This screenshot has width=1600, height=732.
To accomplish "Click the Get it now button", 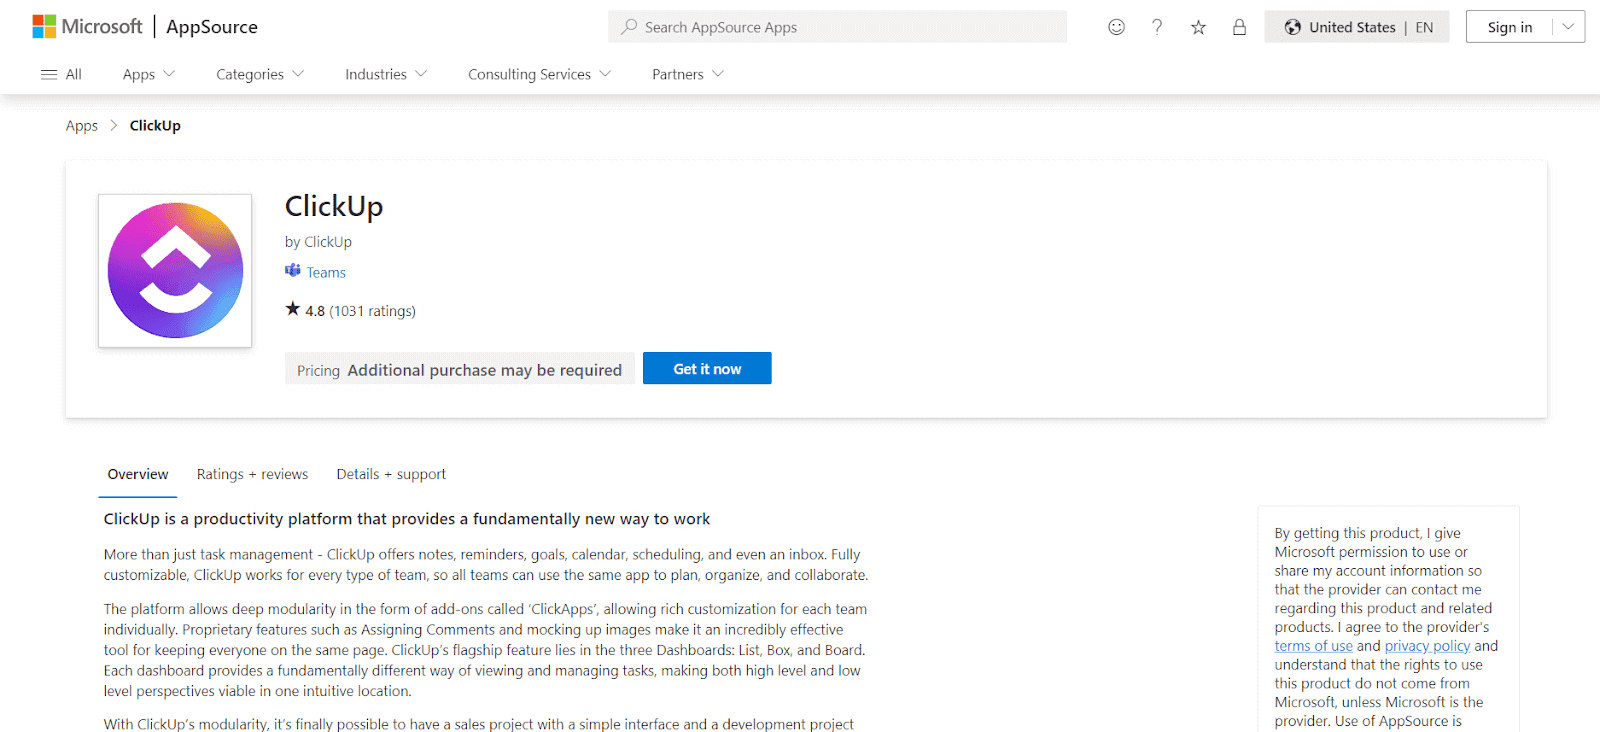I will click(x=707, y=368).
